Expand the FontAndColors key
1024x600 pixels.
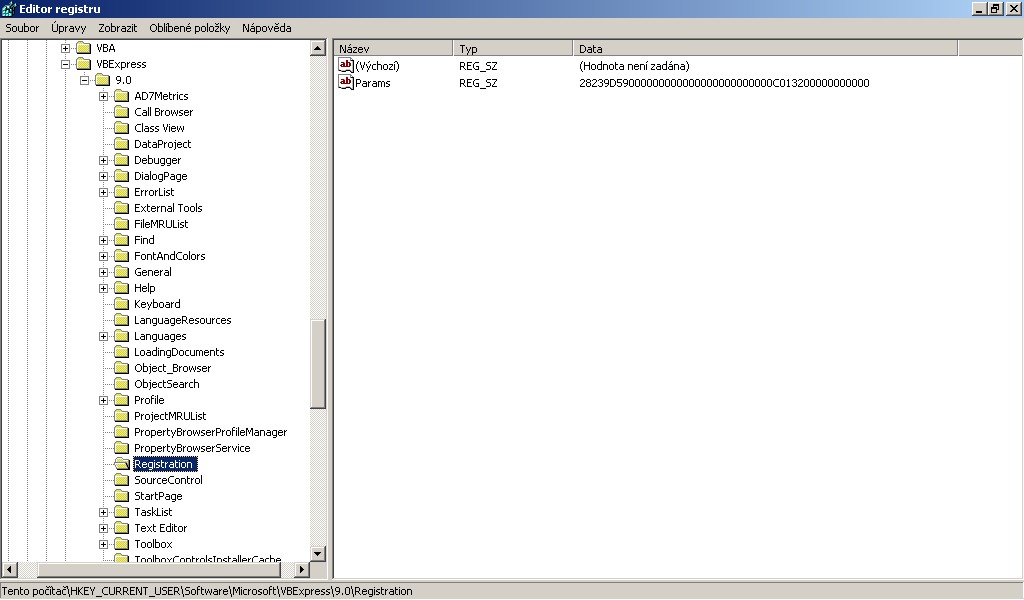point(103,256)
